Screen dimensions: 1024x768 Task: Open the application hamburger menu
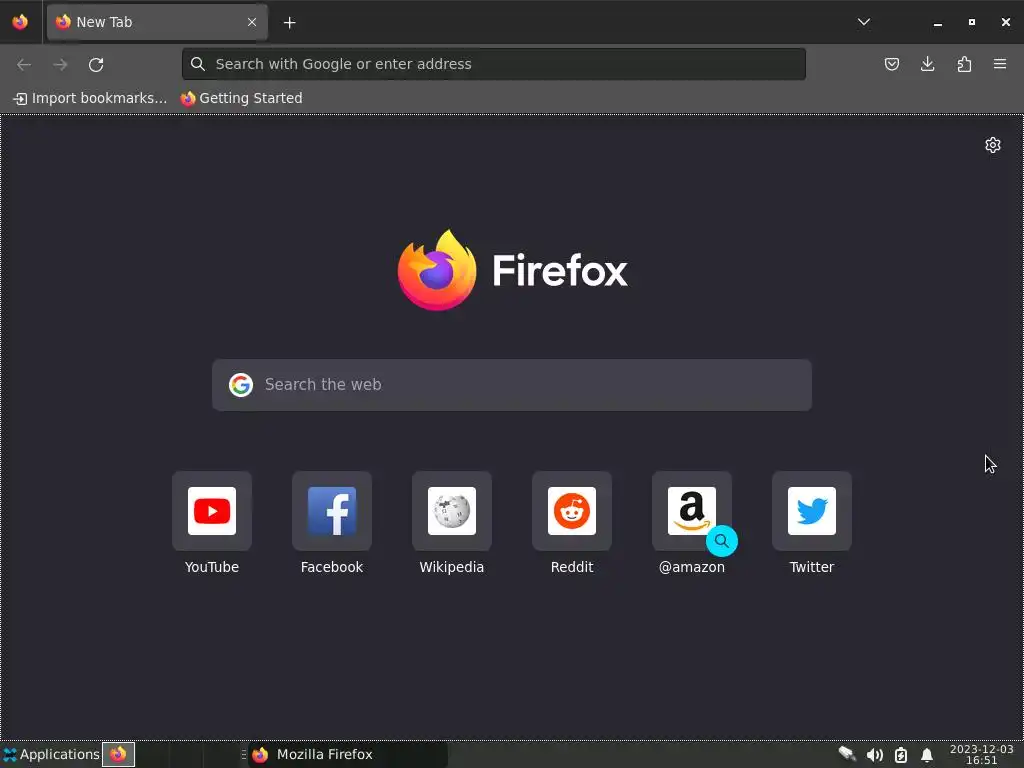coord(1000,64)
